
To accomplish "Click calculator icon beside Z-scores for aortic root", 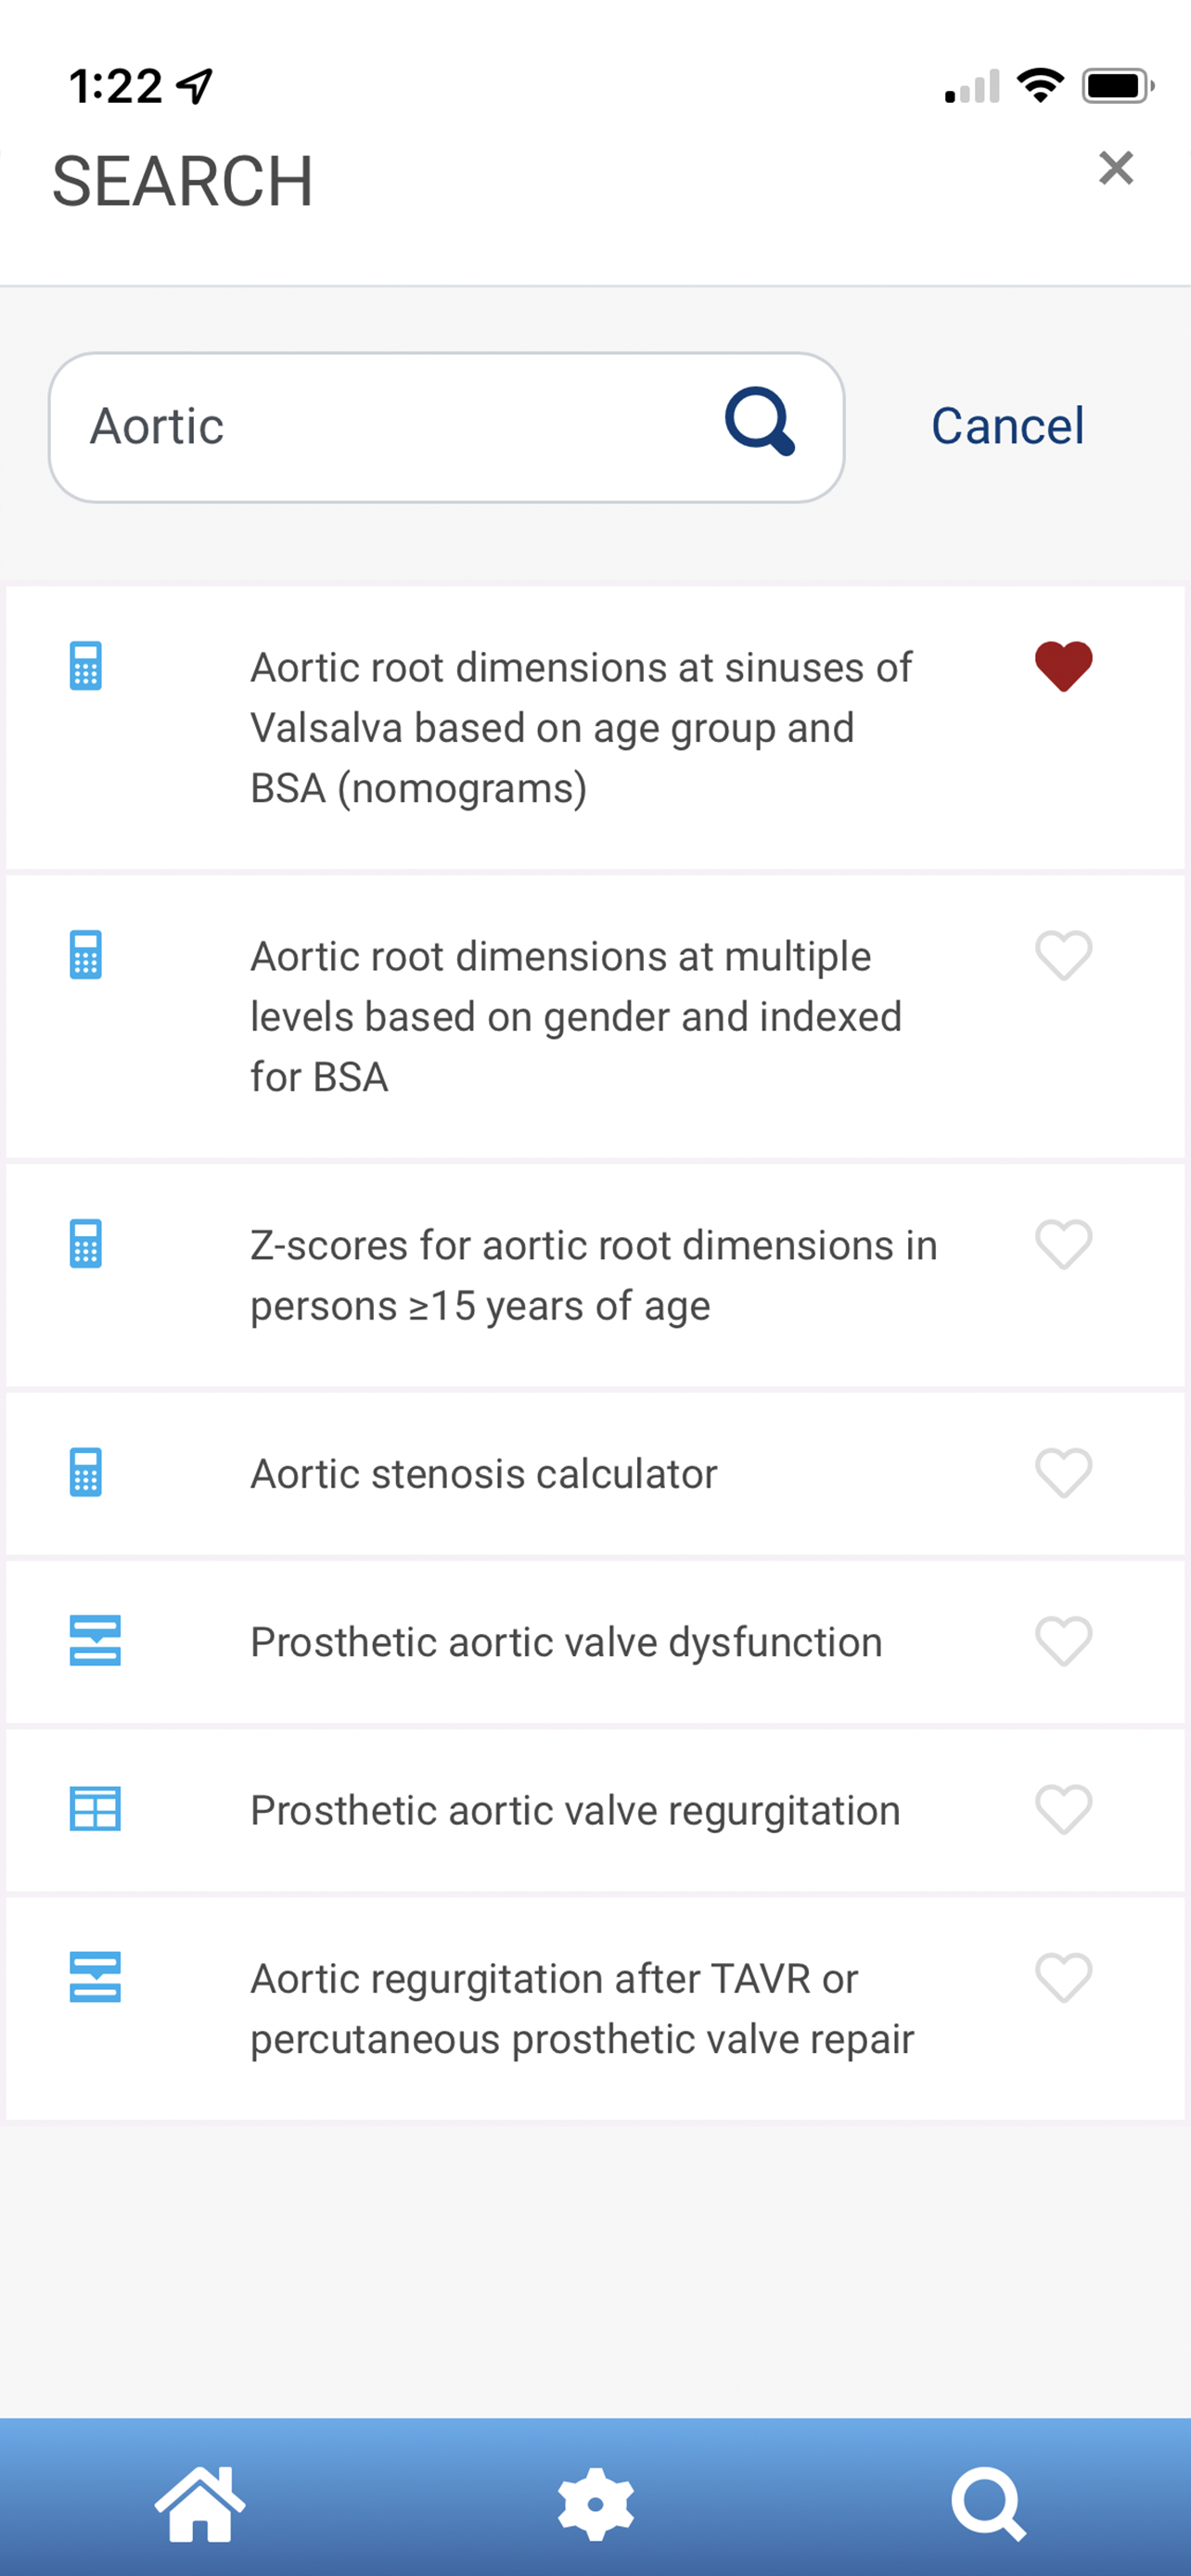I will point(86,1244).
